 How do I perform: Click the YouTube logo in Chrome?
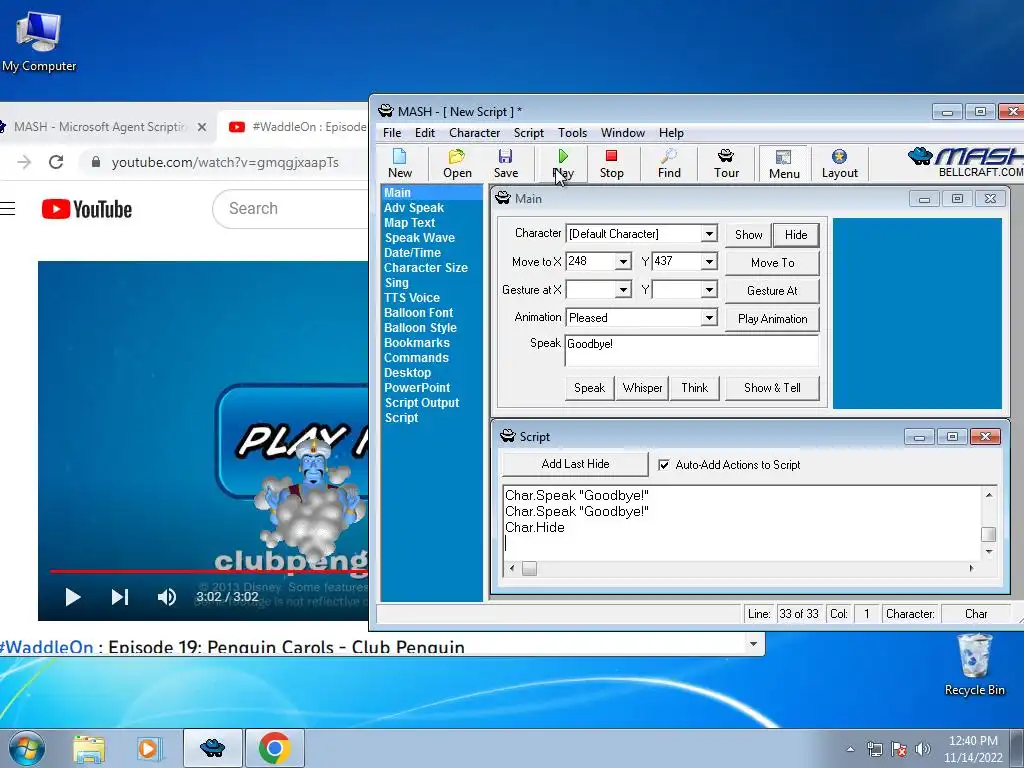87,209
